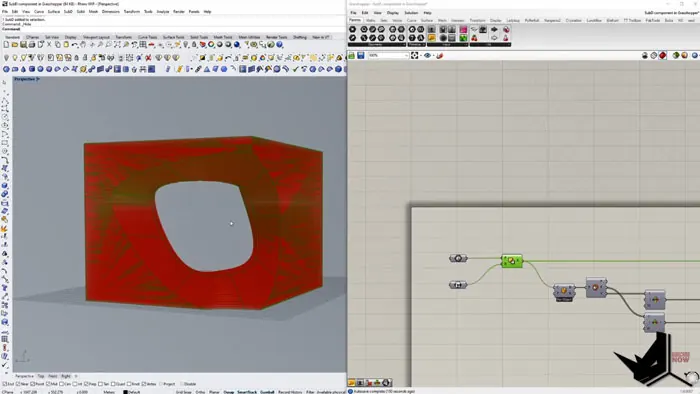
Task: Switch to the Kangaroo2 tab in Grasshopper
Action: coord(552,21)
